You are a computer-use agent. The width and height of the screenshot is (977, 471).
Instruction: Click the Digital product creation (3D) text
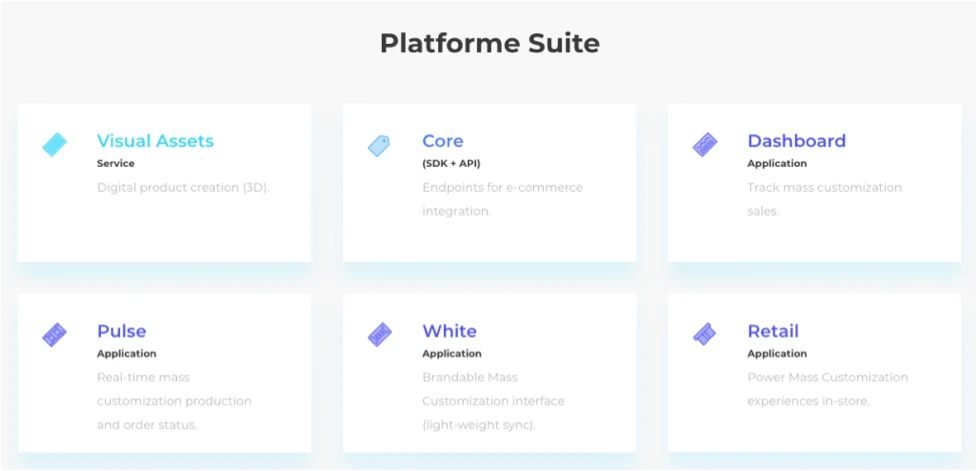pos(183,188)
